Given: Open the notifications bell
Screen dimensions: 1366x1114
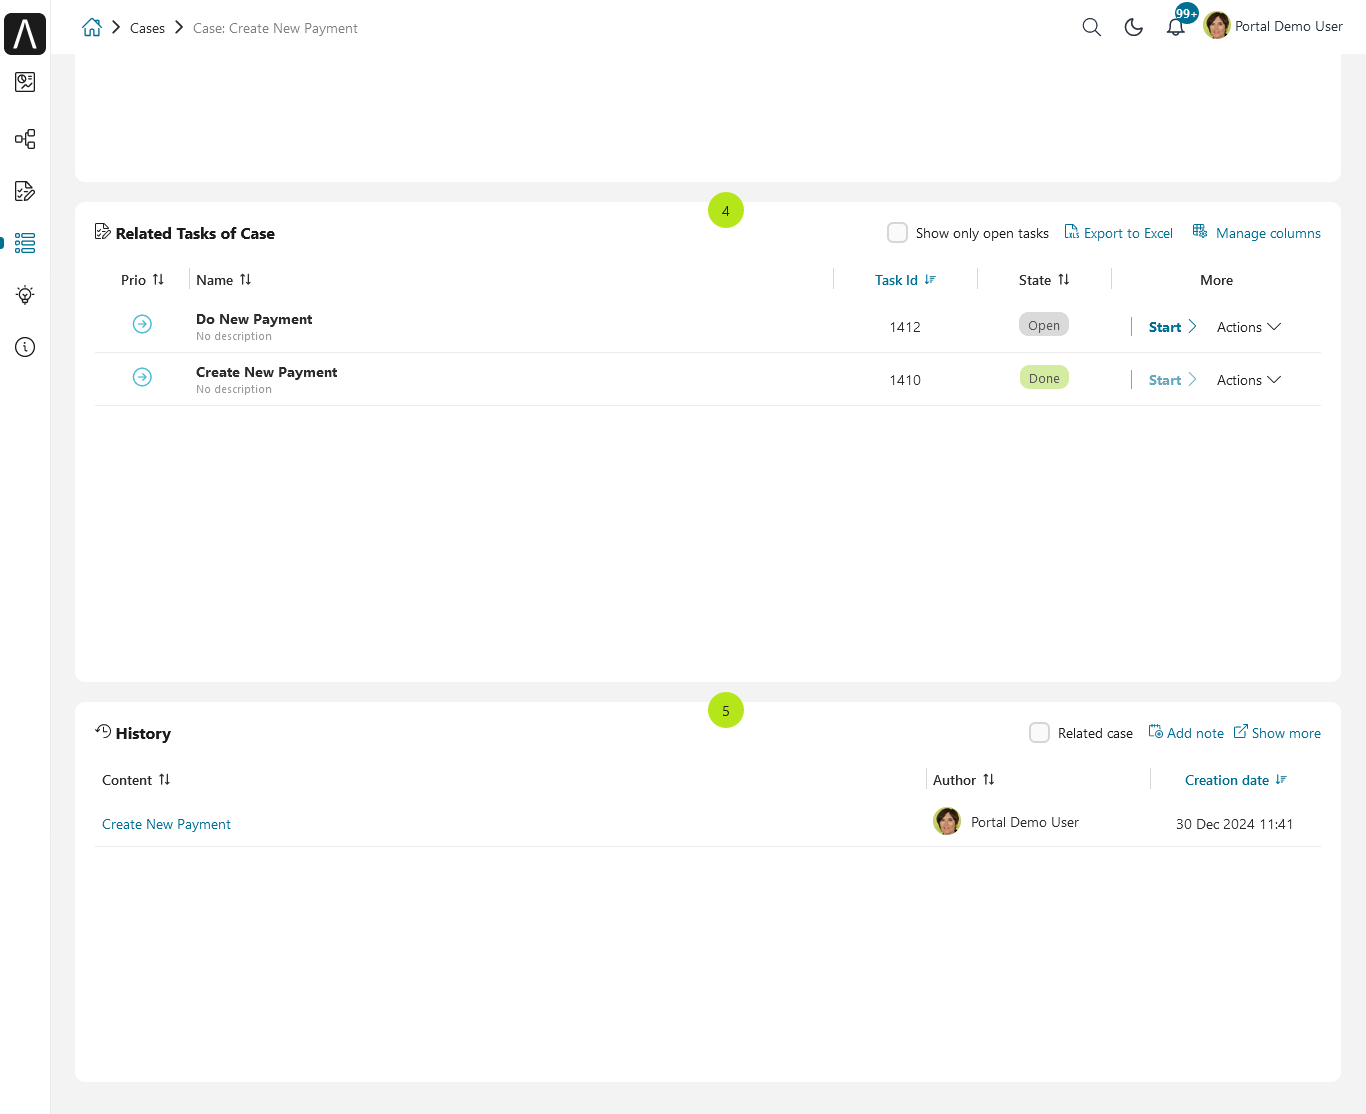Looking at the screenshot, I should (x=1176, y=27).
